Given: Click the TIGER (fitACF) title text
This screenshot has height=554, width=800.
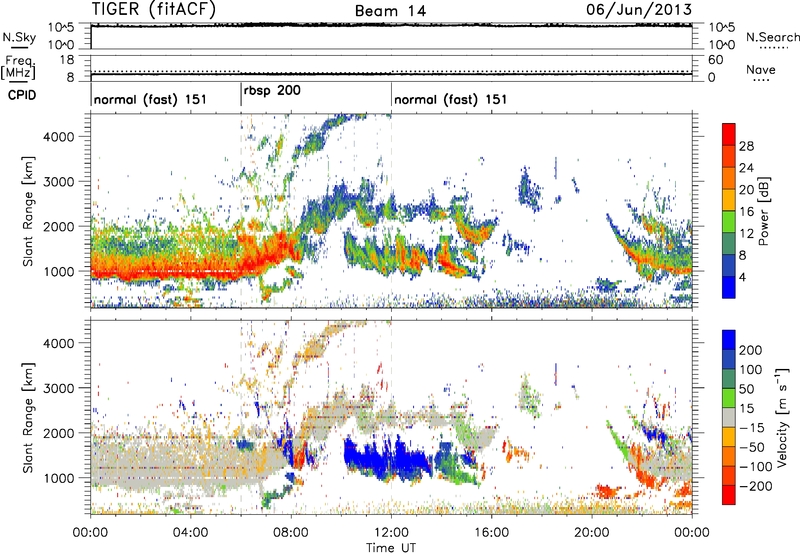Looking at the screenshot, I should coord(153,9).
